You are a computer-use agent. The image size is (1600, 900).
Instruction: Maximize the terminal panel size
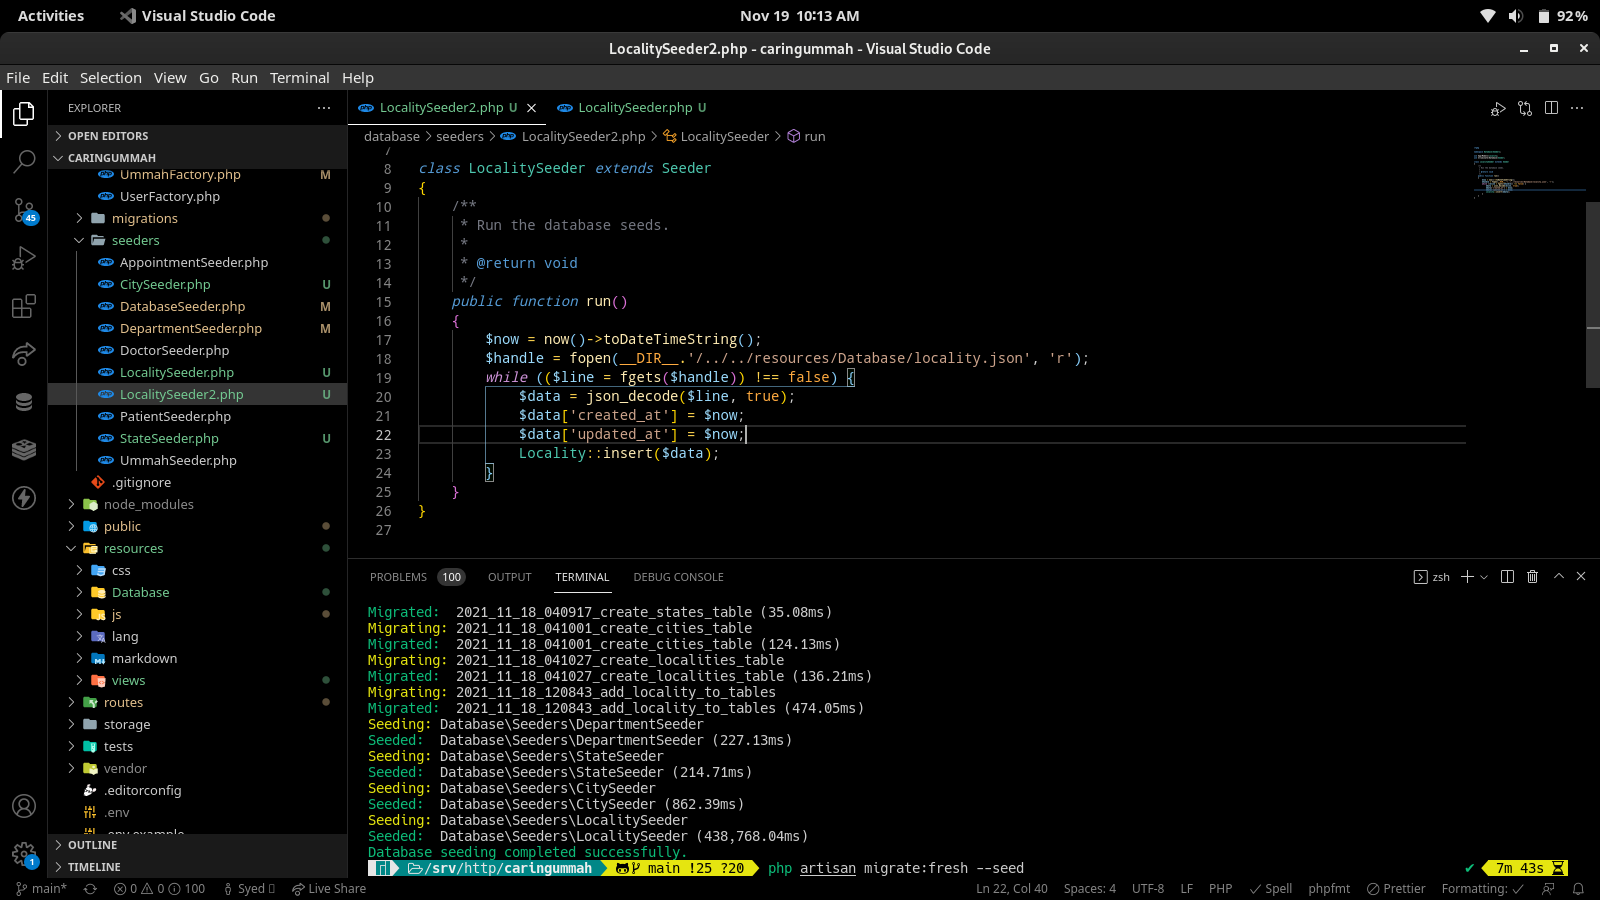pyautogui.click(x=1558, y=577)
